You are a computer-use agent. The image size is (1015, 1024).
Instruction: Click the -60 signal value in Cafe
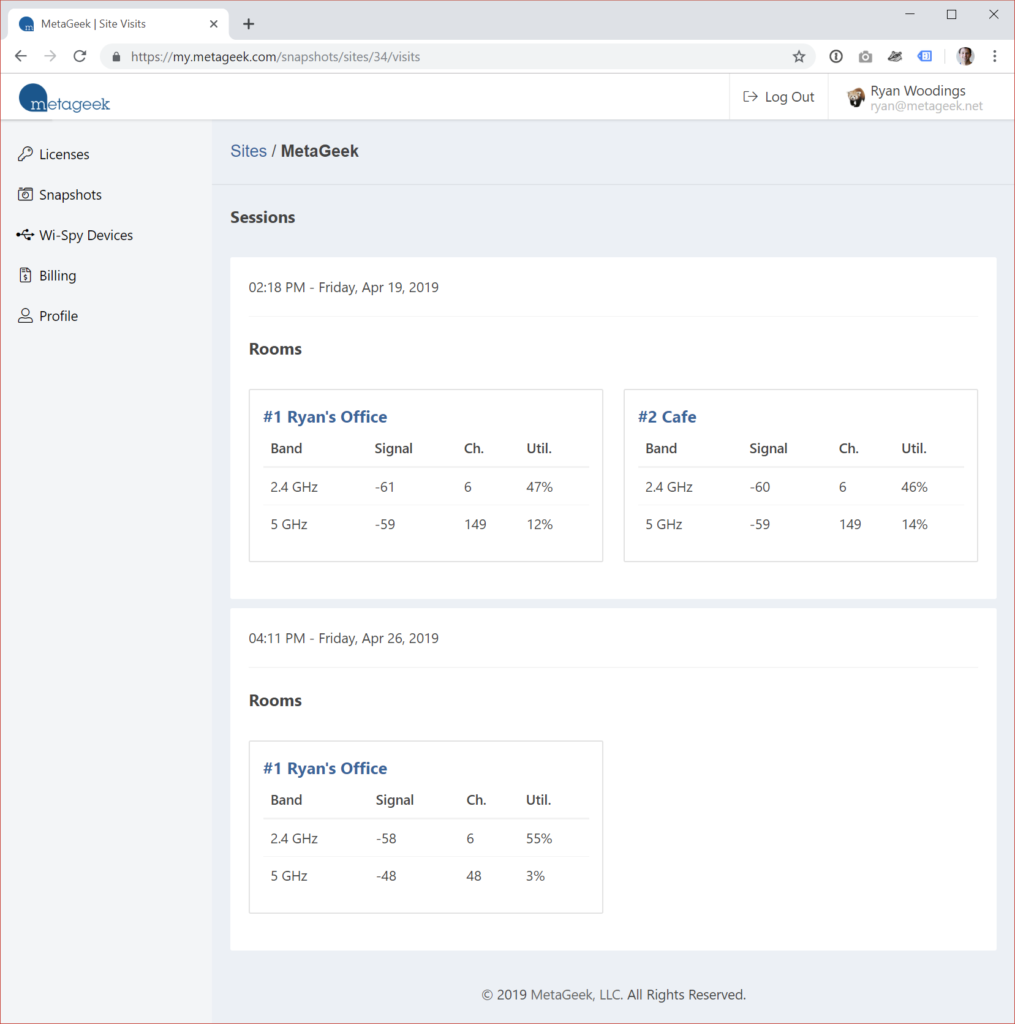coord(760,487)
